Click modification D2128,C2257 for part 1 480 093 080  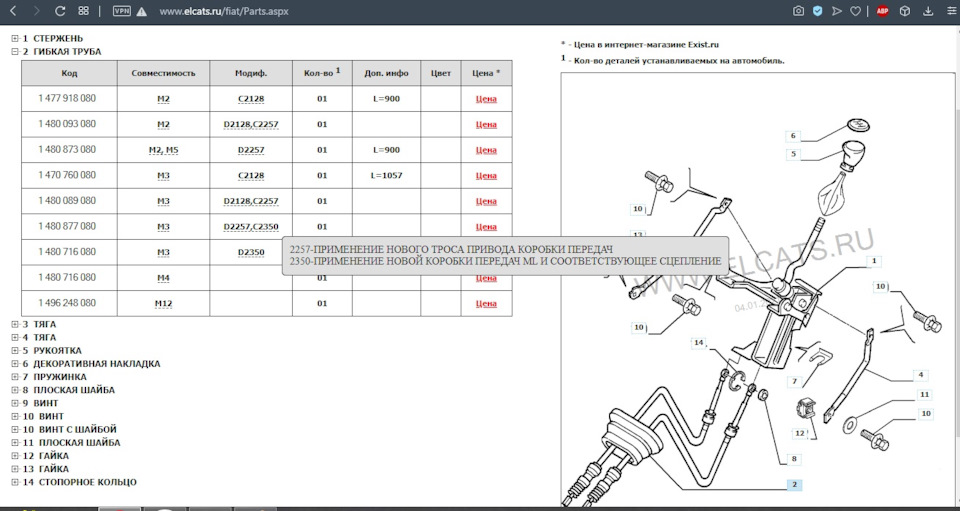pyautogui.click(x=251, y=125)
